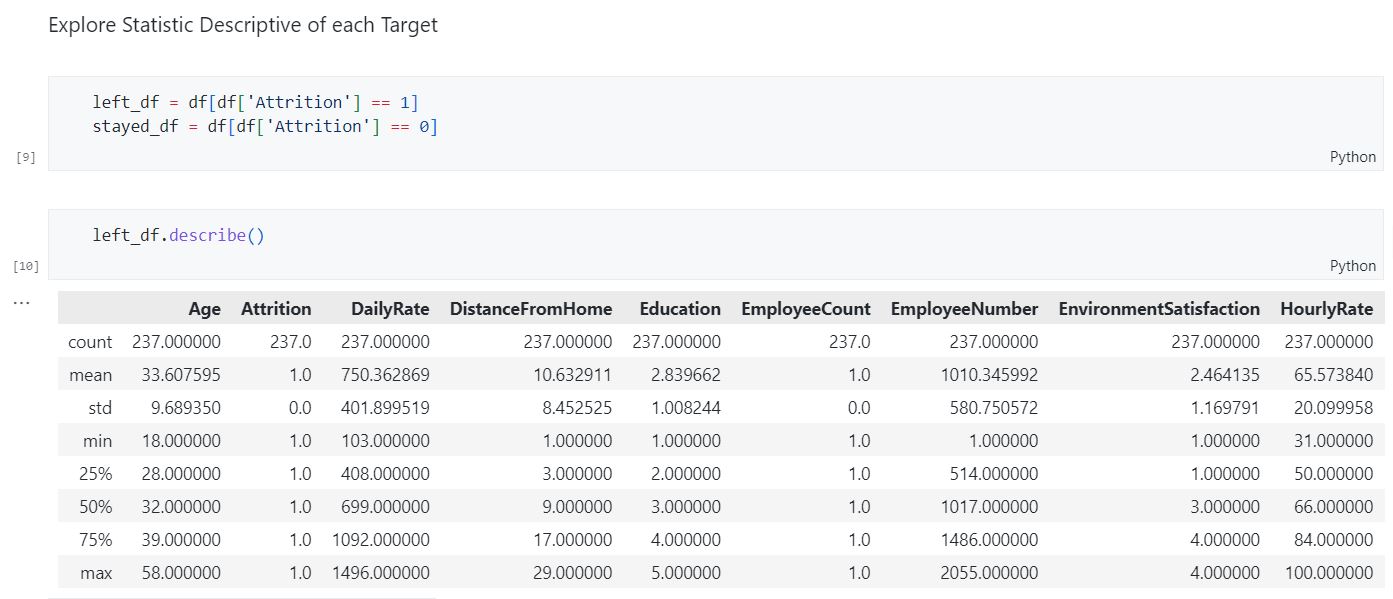The width and height of the screenshot is (1393, 599).
Task: Click EmployeeNumber max value 2055.000000
Action: (x=990, y=573)
